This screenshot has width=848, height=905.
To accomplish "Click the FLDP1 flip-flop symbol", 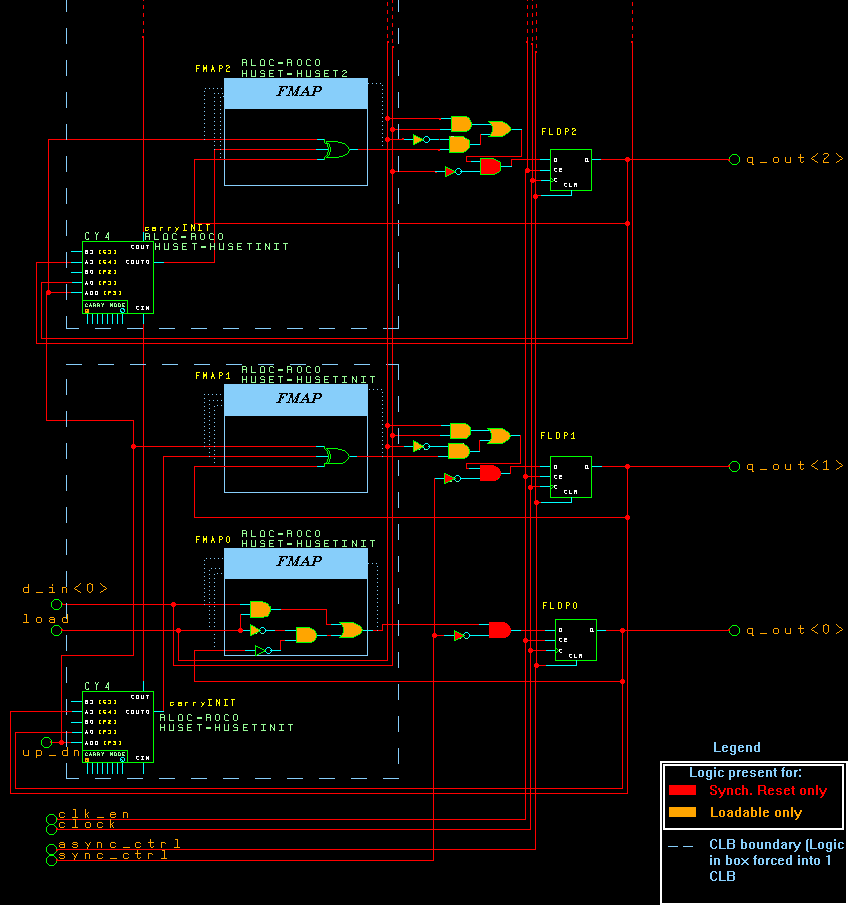I will [570, 474].
